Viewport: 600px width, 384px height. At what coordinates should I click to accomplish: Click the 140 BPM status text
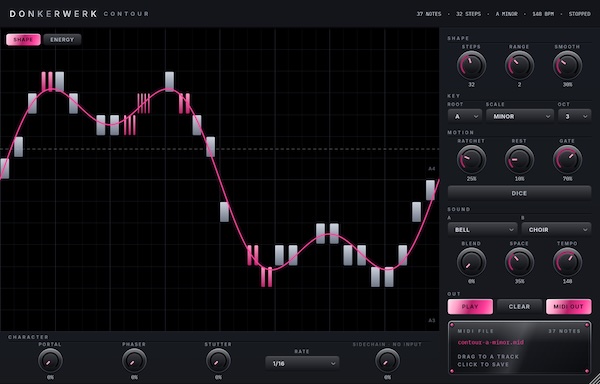pyautogui.click(x=543, y=14)
